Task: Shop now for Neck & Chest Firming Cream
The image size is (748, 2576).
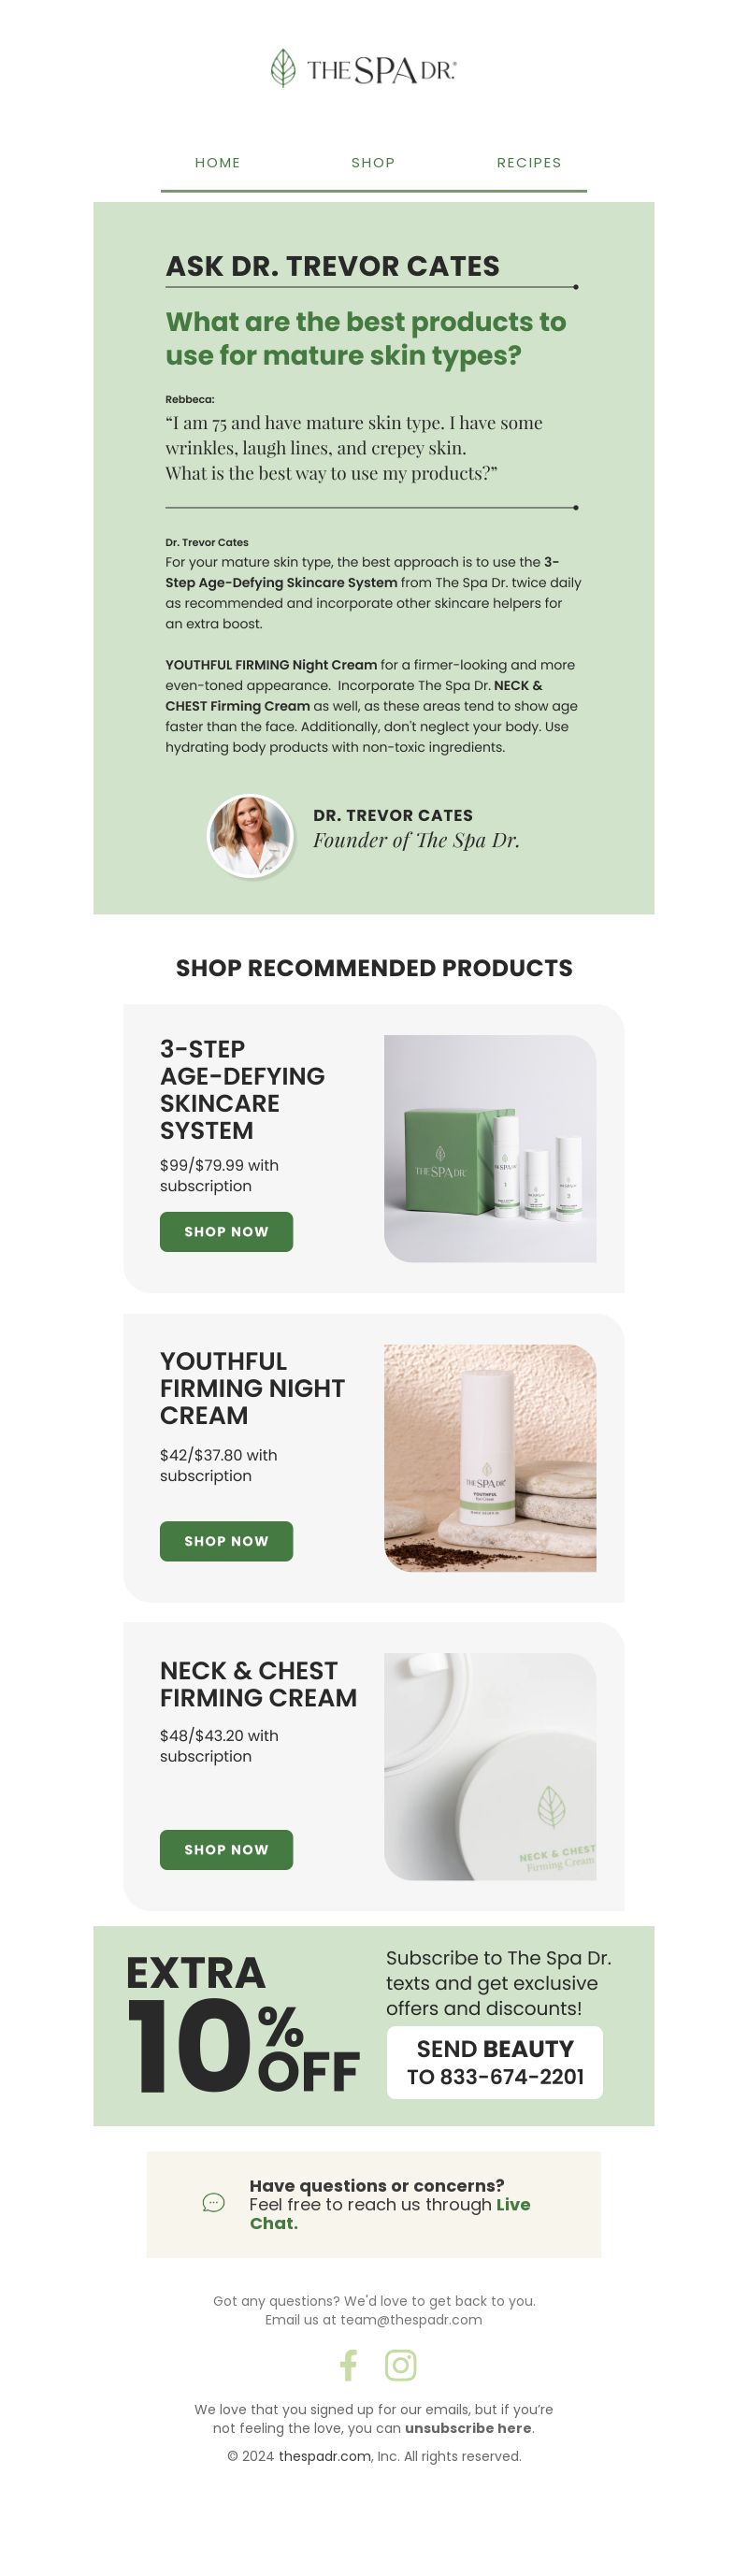Action: (226, 1850)
